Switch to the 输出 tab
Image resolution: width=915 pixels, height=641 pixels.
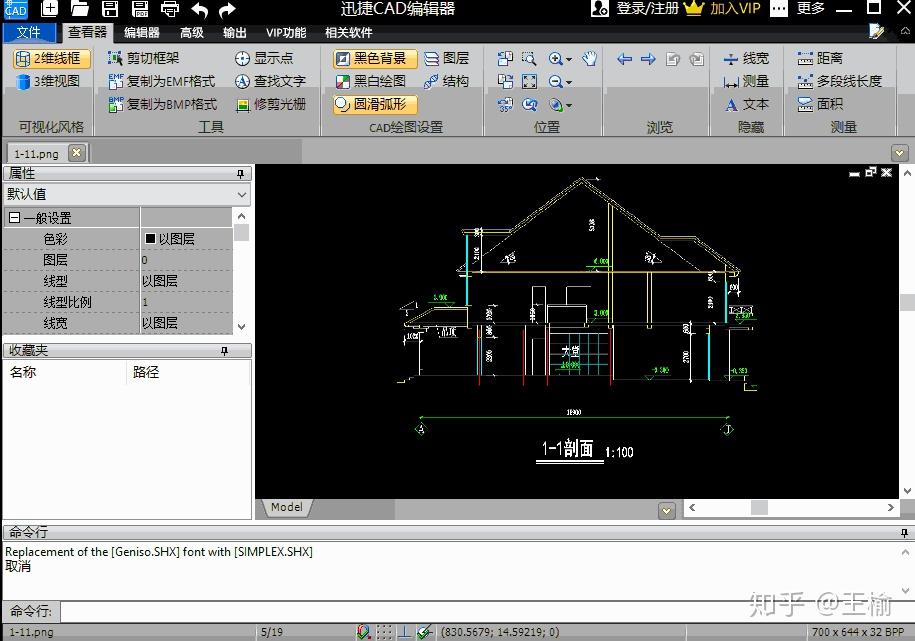point(235,33)
